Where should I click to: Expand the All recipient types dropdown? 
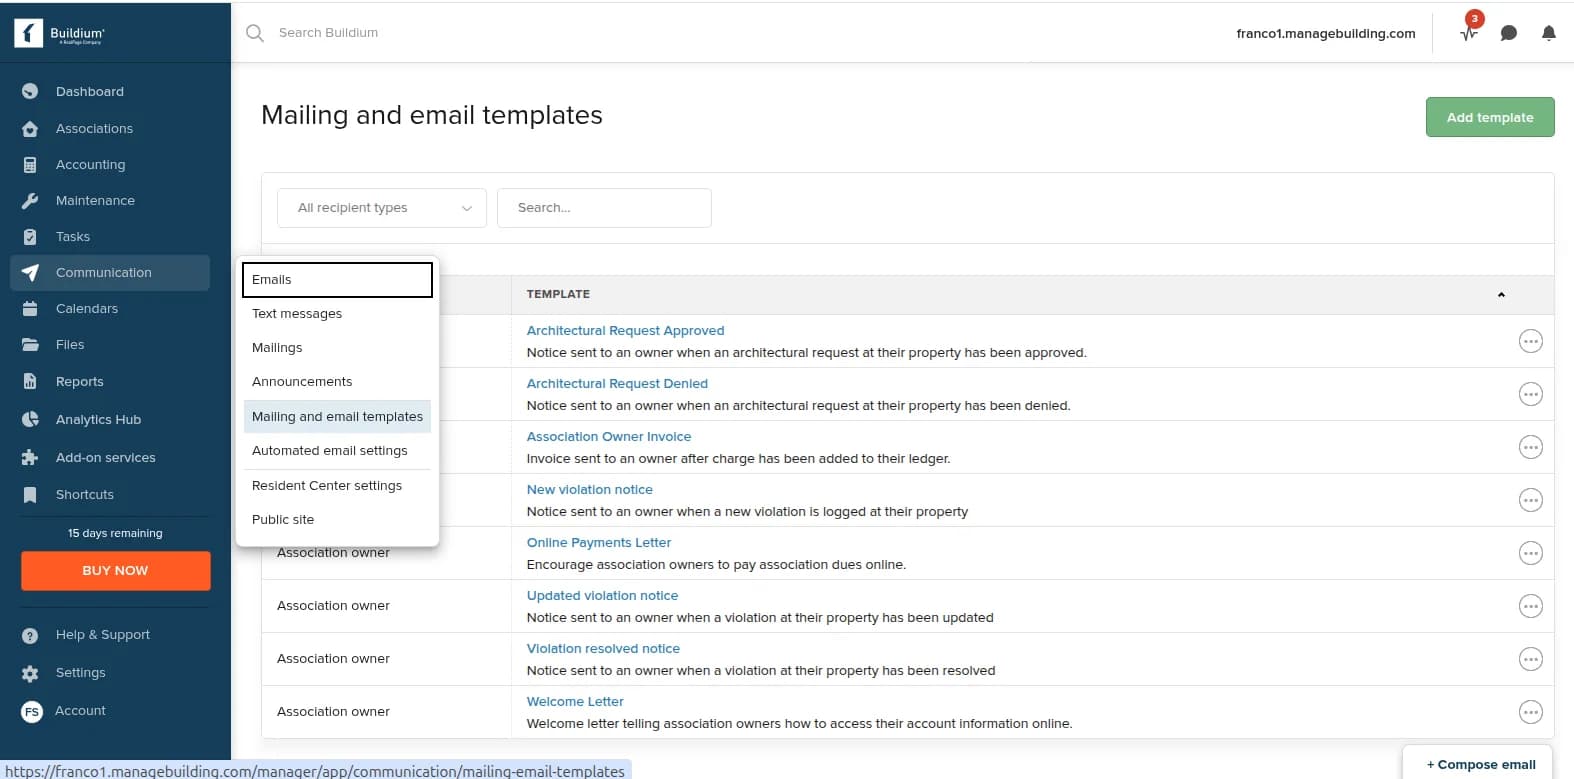(x=382, y=208)
